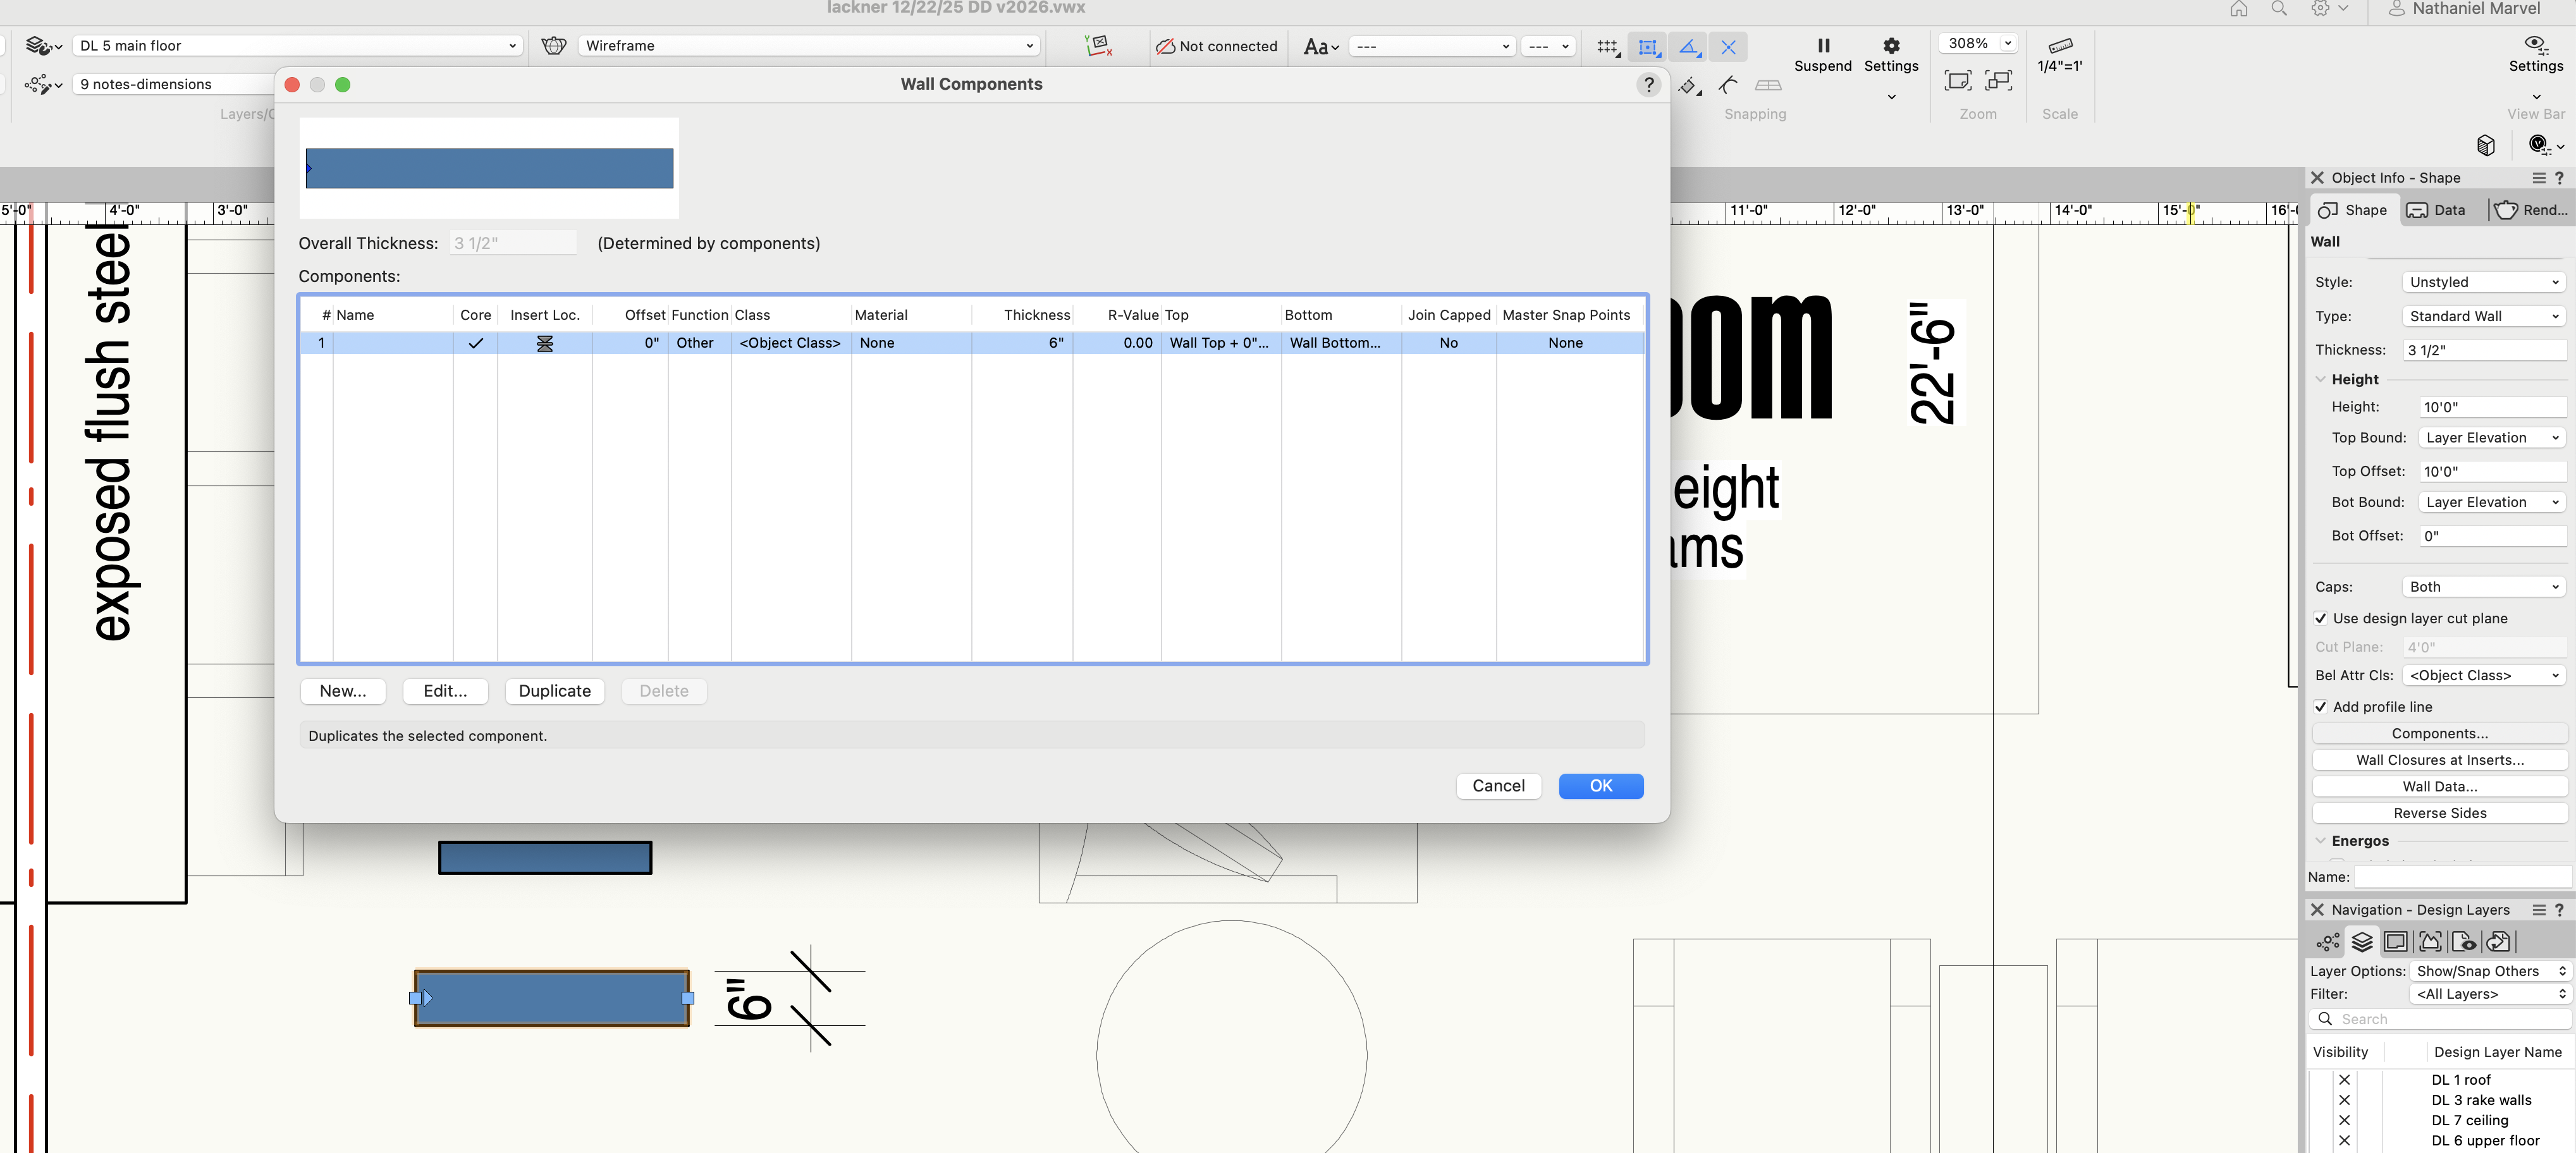2576x1153 pixels.
Task: Open the Top Bound Layer Elevation dropdown
Action: click(x=2491, y=438)
